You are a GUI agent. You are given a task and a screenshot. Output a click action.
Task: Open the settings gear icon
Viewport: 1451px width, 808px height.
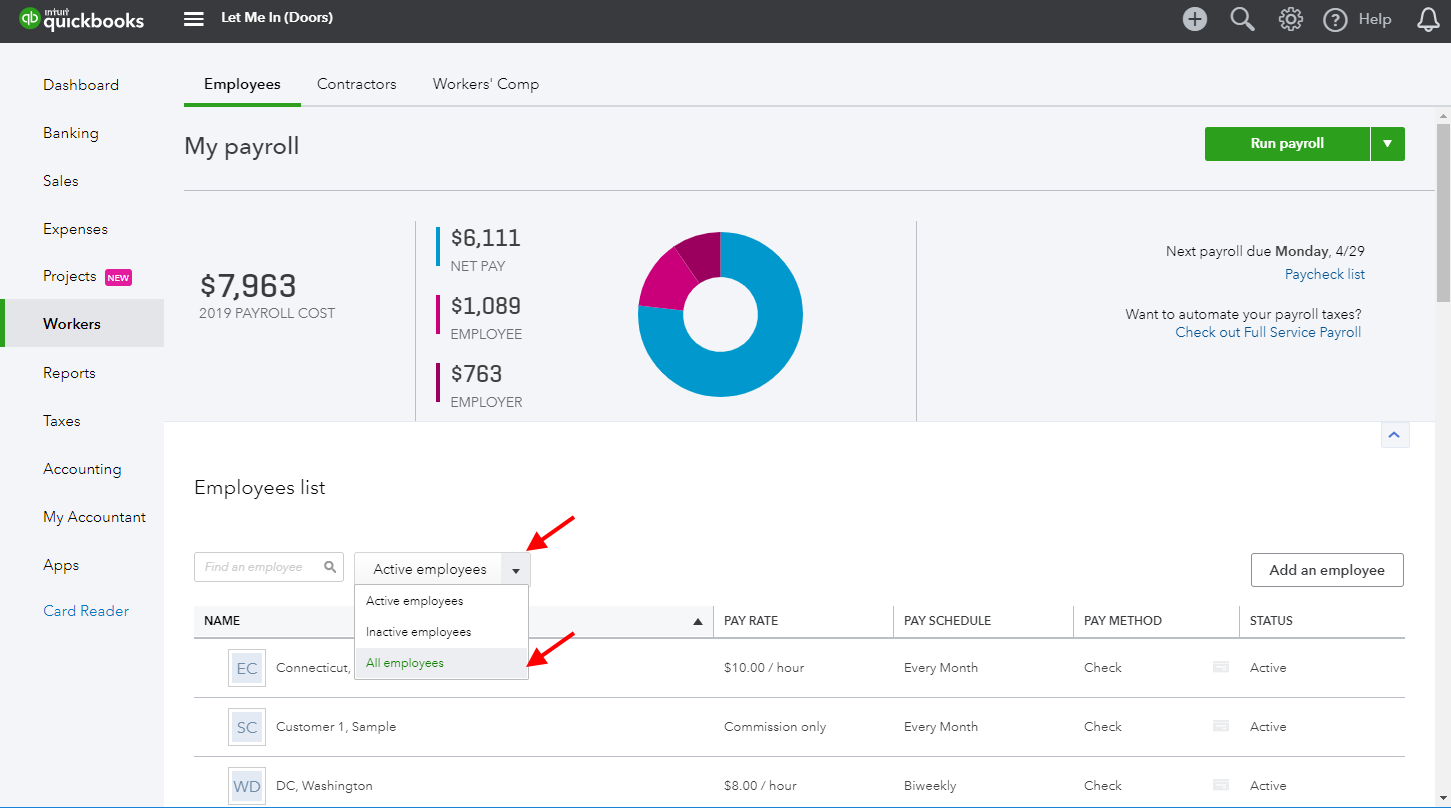(x=1291, y=19)
